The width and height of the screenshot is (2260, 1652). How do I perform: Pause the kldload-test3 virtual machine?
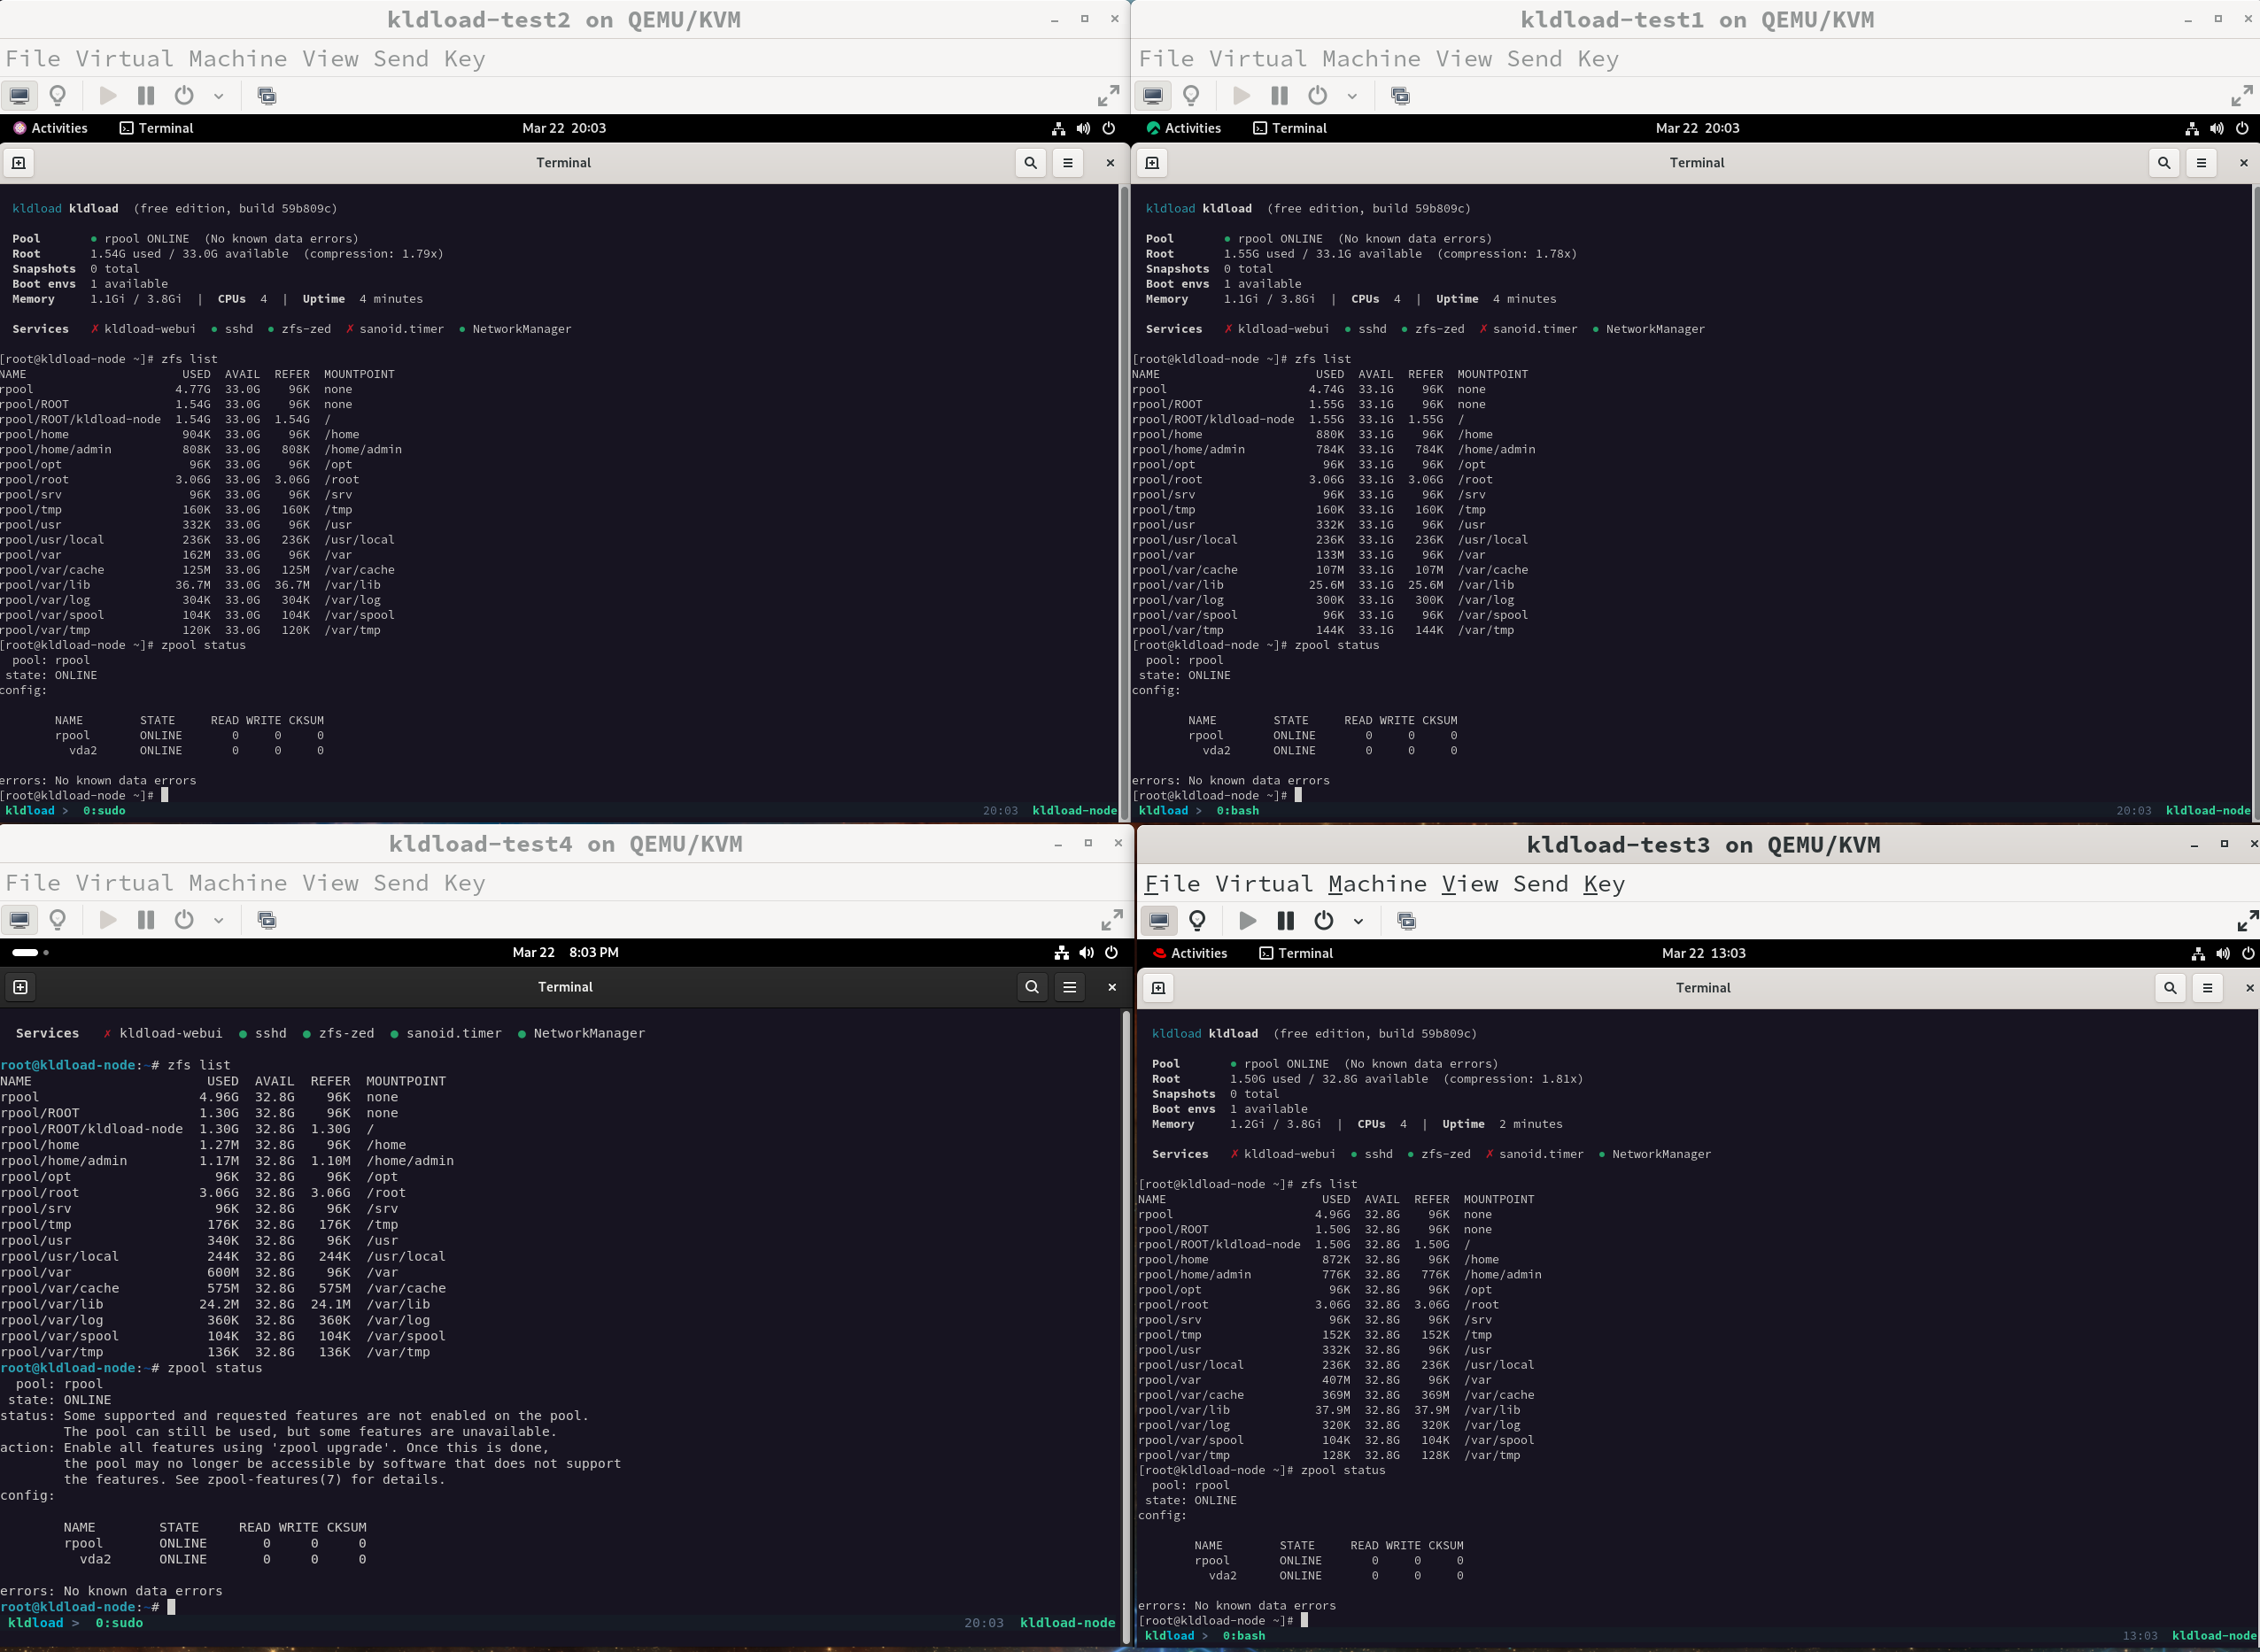coord(1285,921)
